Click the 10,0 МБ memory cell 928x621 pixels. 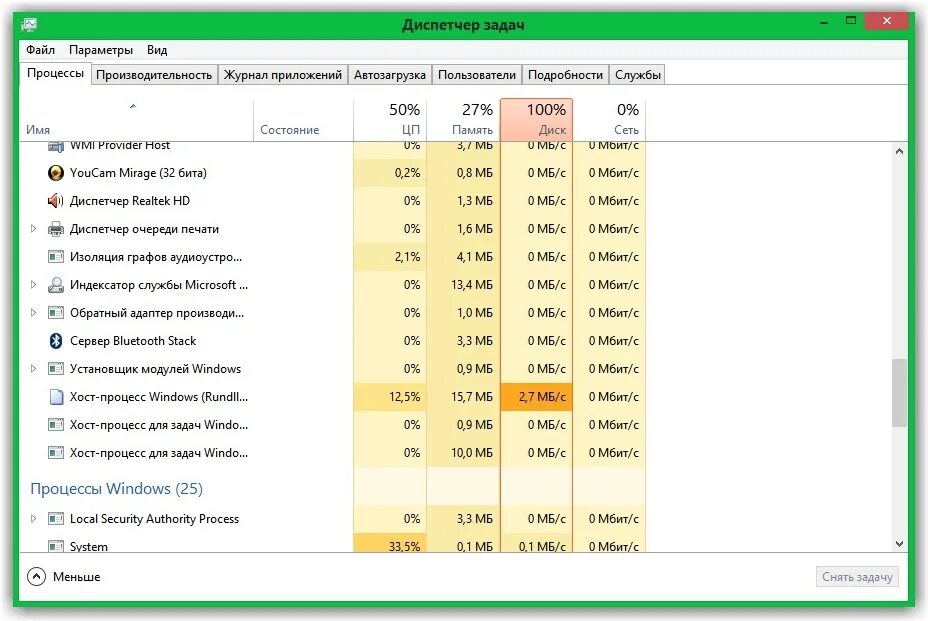(463, 453)
